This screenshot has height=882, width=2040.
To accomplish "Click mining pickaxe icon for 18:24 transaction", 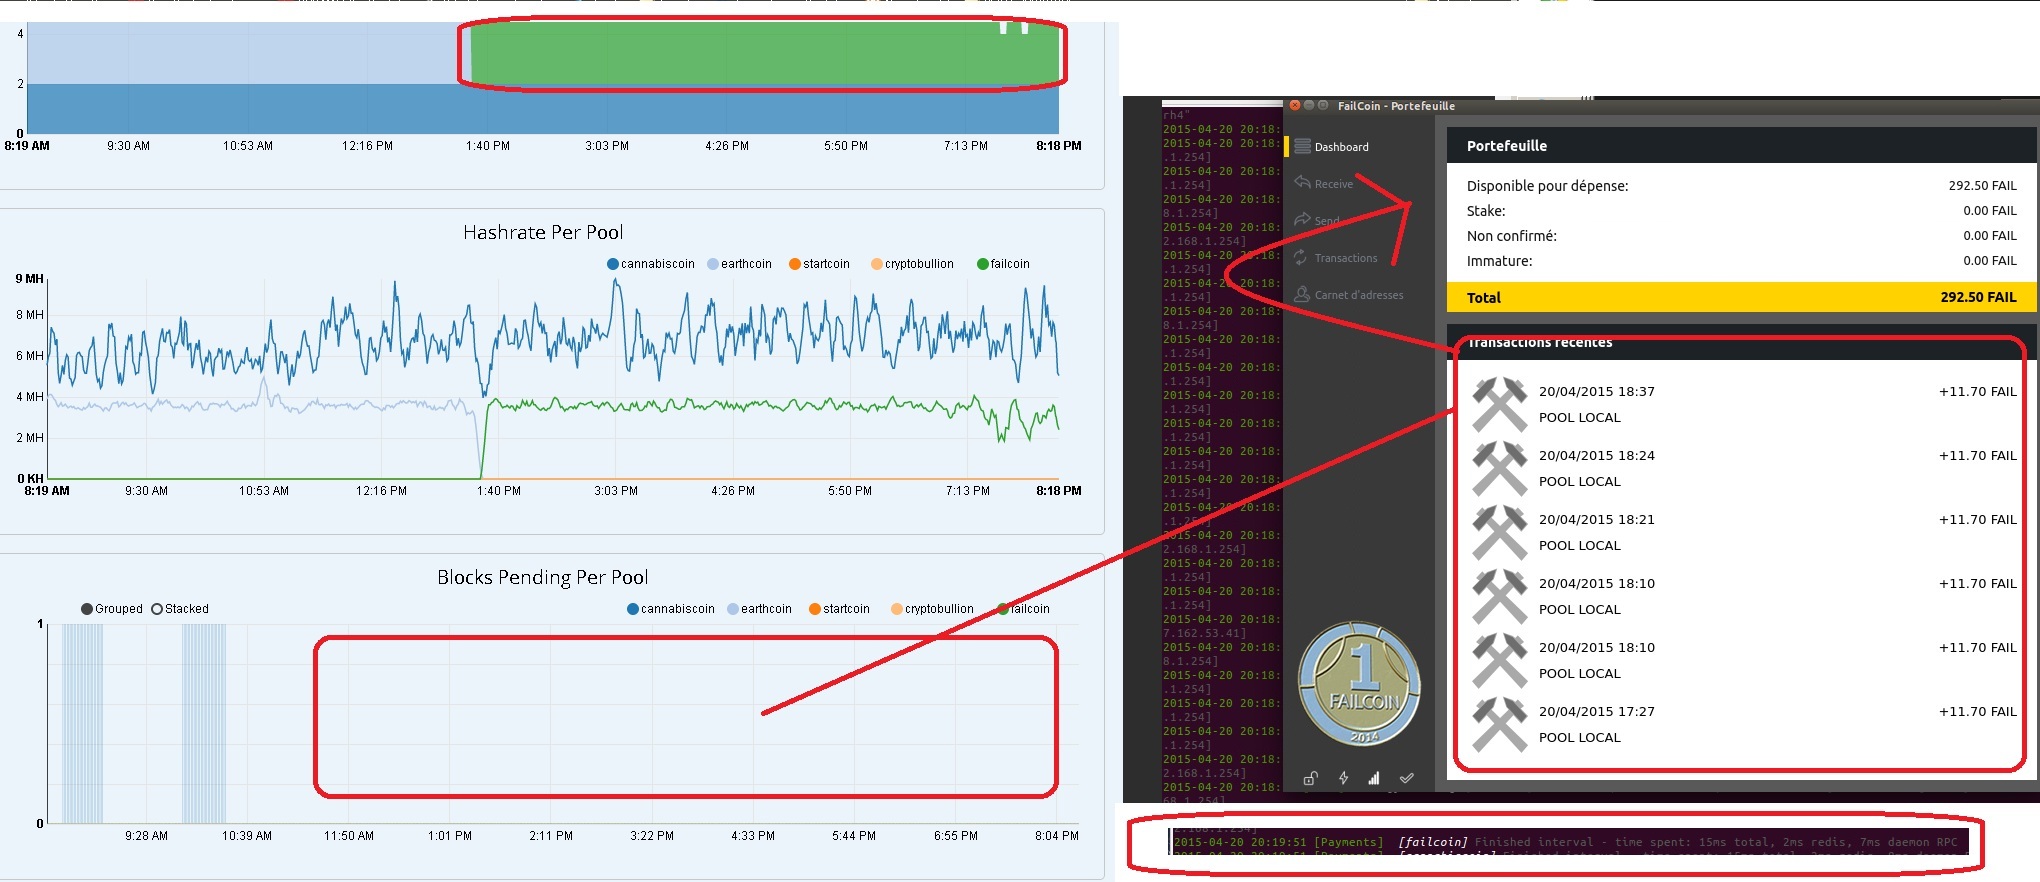I will 1500,468.
